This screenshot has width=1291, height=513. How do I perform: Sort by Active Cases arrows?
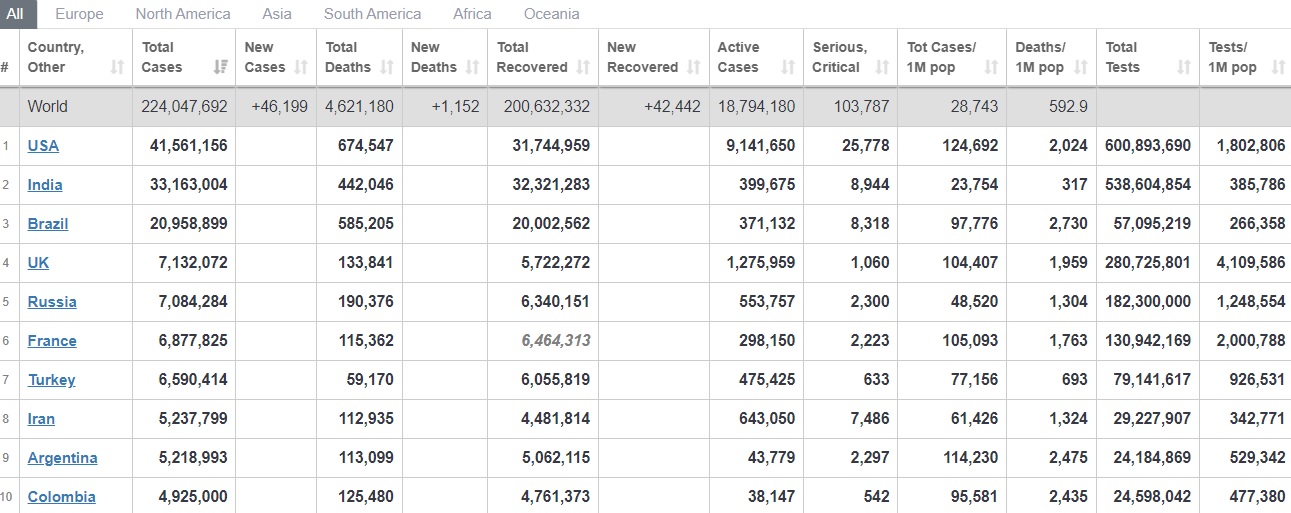point(788,67)
